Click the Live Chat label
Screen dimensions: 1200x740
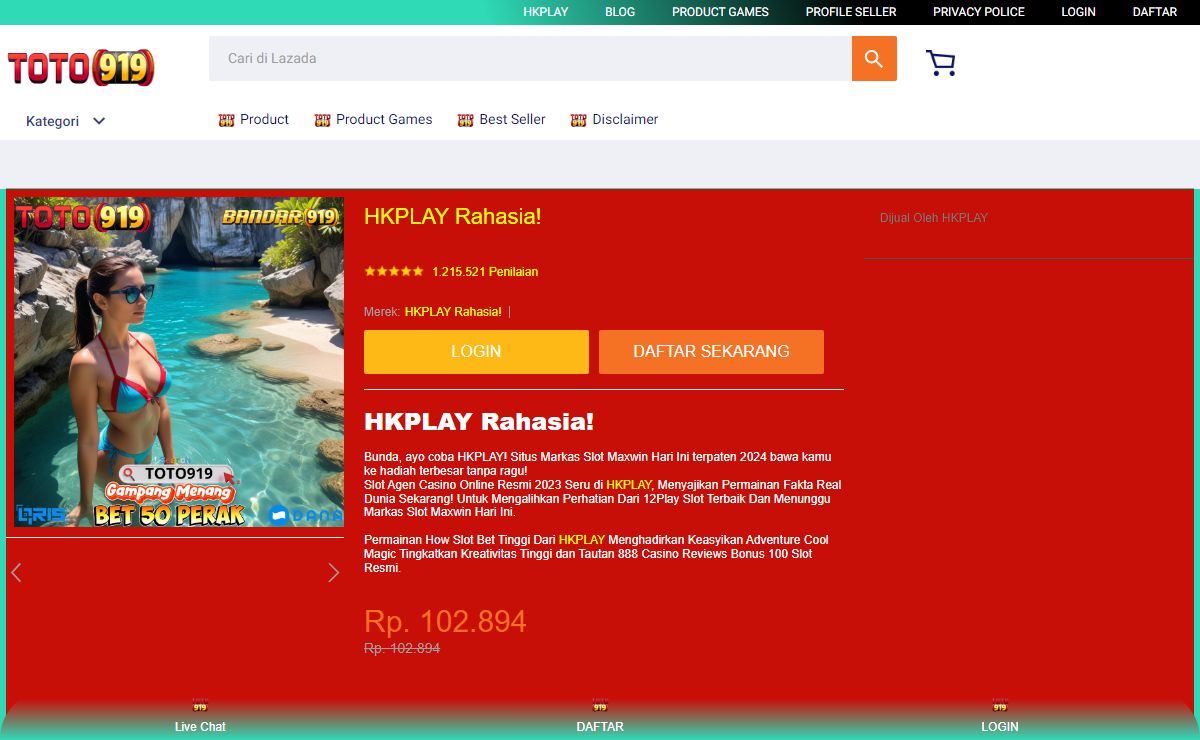(200, 727)
